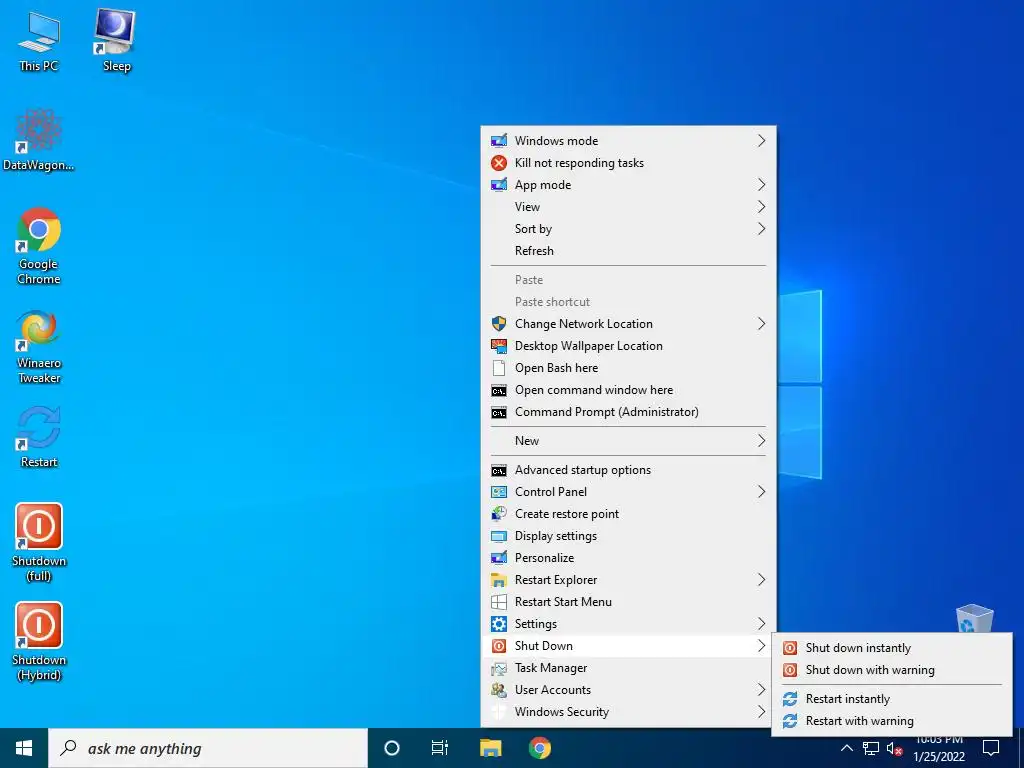
Task: Click the taskbar date 1/25/2022
Action: coord(938,756)
